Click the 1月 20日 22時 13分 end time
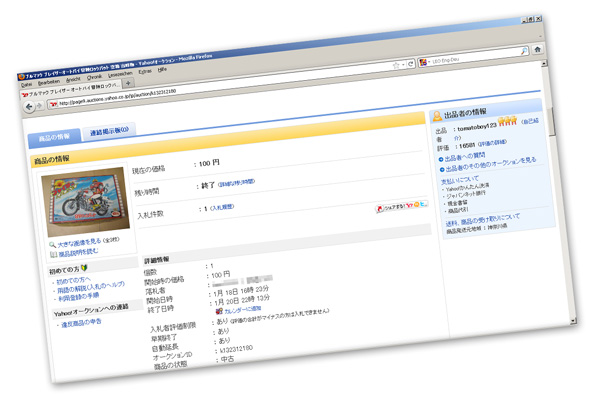Viewport: 590px width, 401px height. (242, 300)
